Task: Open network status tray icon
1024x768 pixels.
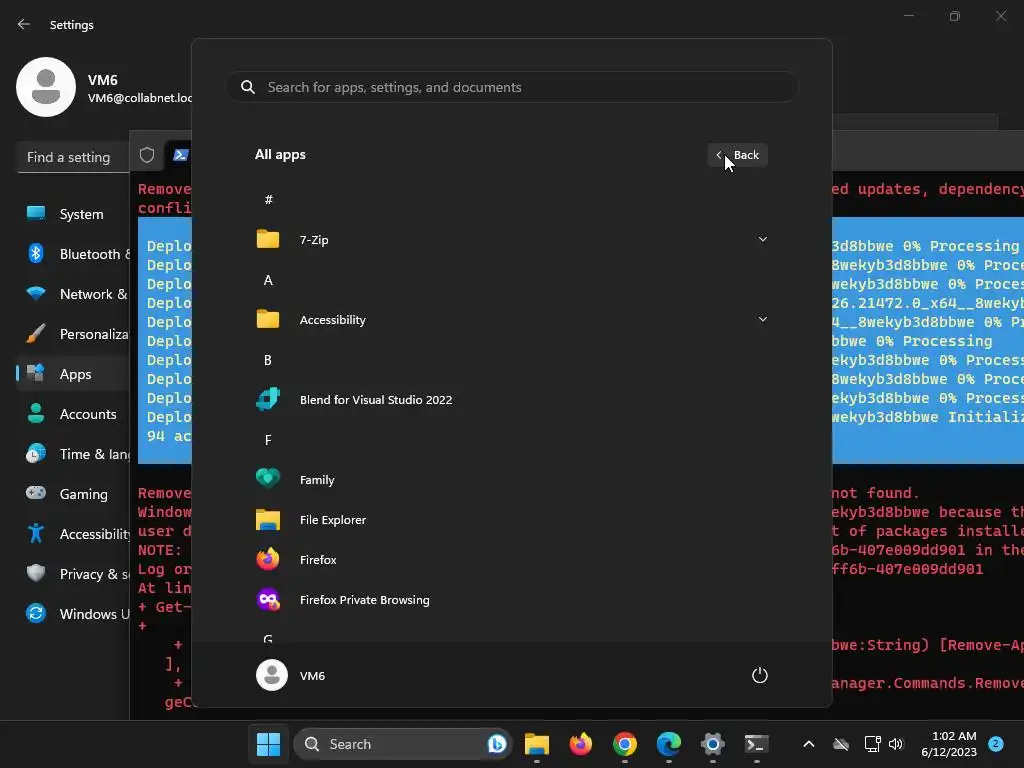Action: tap(872, 744)
